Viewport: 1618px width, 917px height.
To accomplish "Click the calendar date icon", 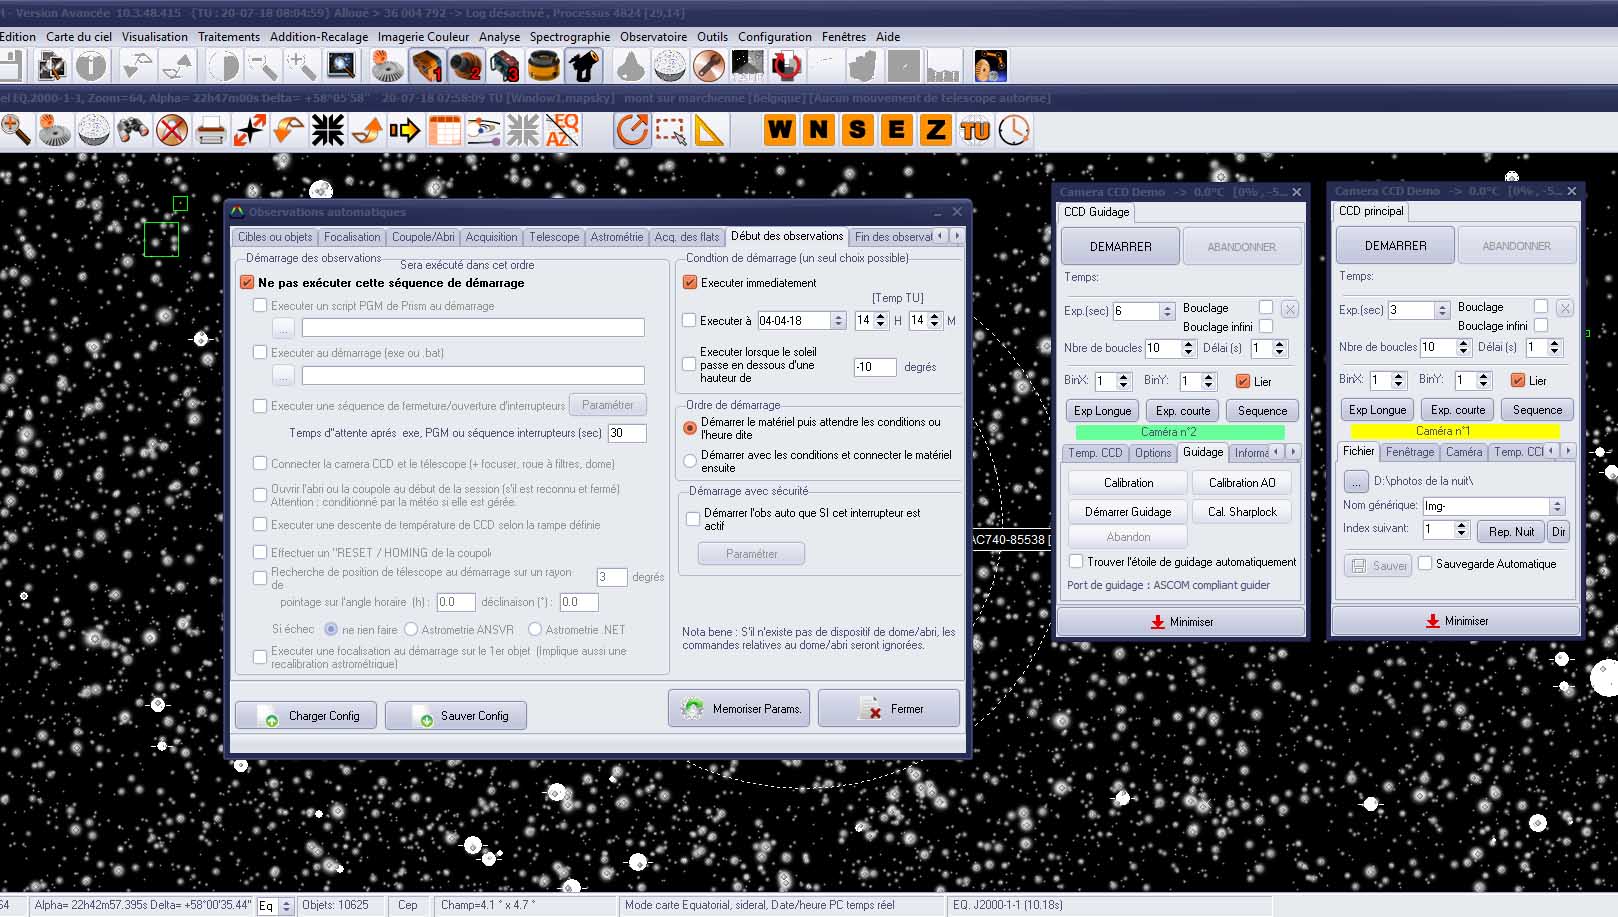I will pos(444,131).
